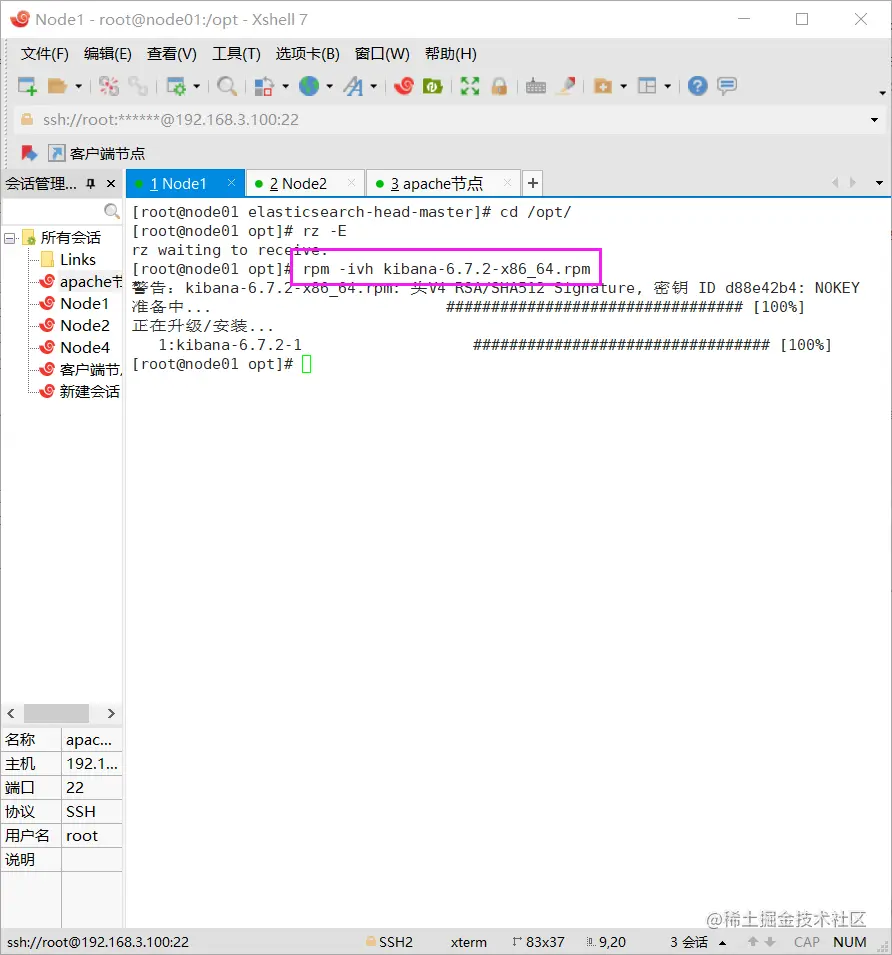892x955 pixels.
Task: Open the 选项卡(B) menu
Action: pos(307,54)
